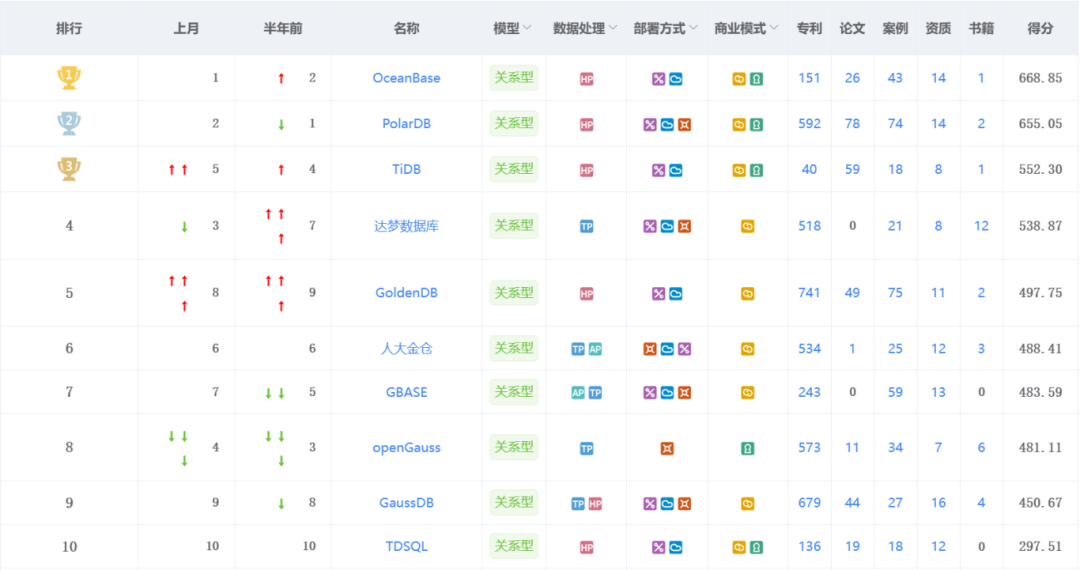Click the score 297.51 for TDSQL
Viewport: 1080px width, 570px height.
[x=1040, y=546]
